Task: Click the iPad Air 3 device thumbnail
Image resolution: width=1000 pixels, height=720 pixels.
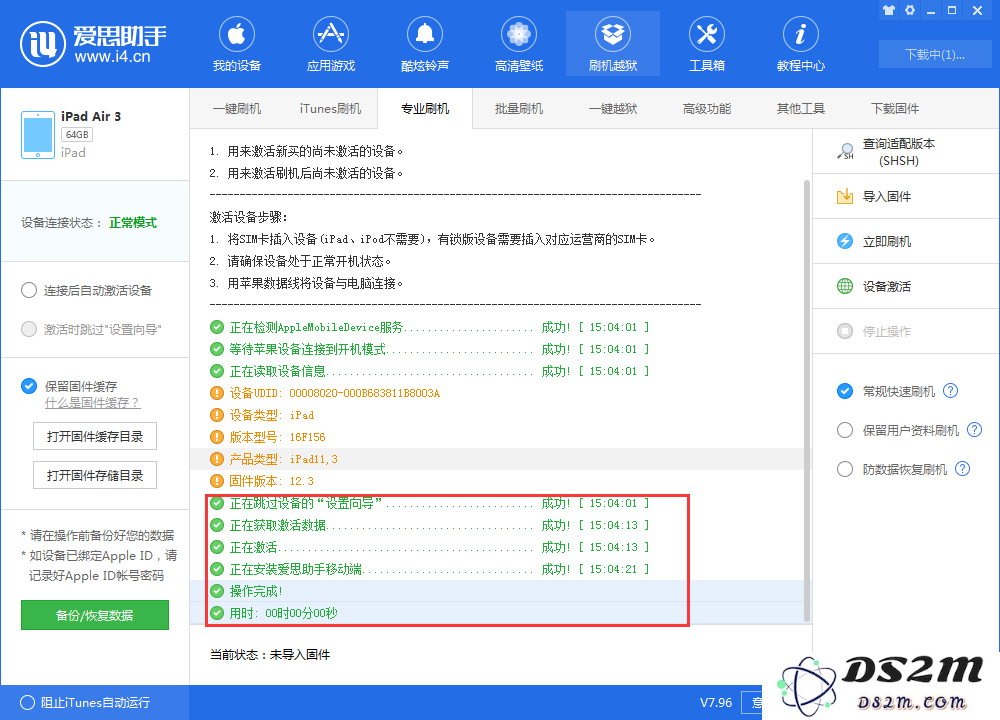Action: (x=38, y=135)
